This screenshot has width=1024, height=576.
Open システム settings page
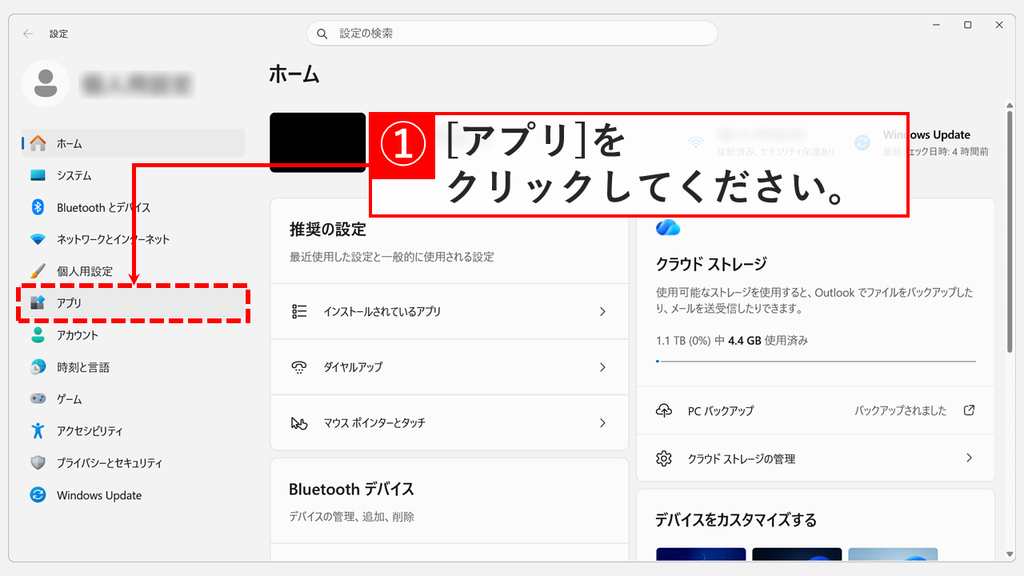pos(133,175)
